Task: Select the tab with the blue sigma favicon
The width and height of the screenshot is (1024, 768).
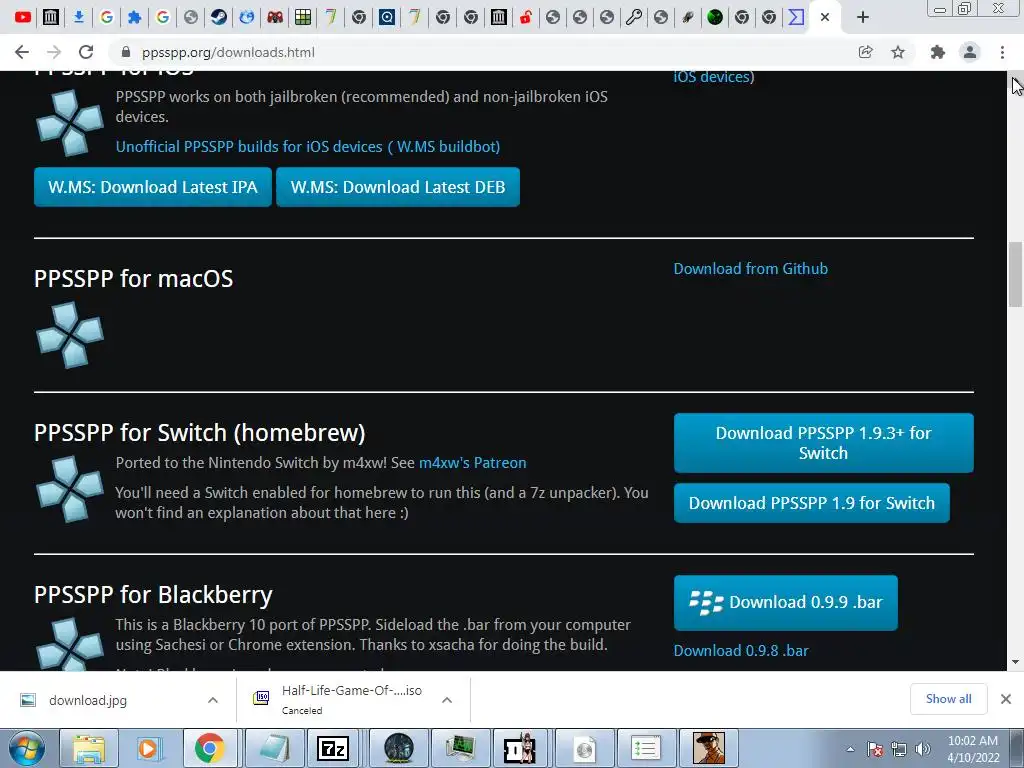Action: point(796,17)
